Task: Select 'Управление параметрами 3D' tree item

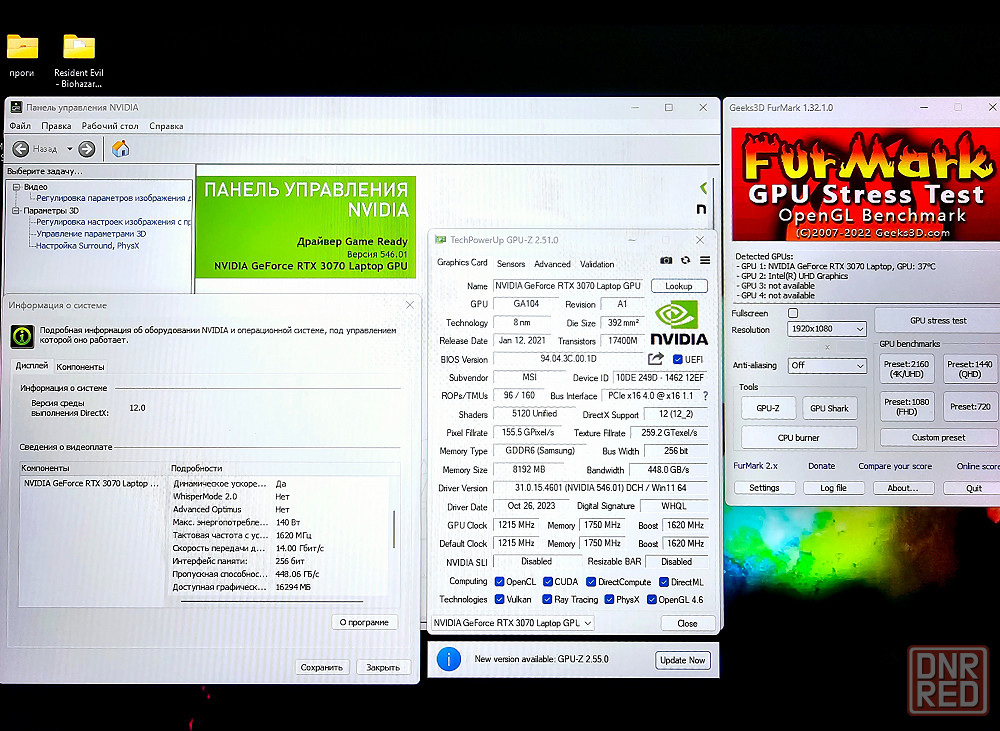Action: [91, 233]
